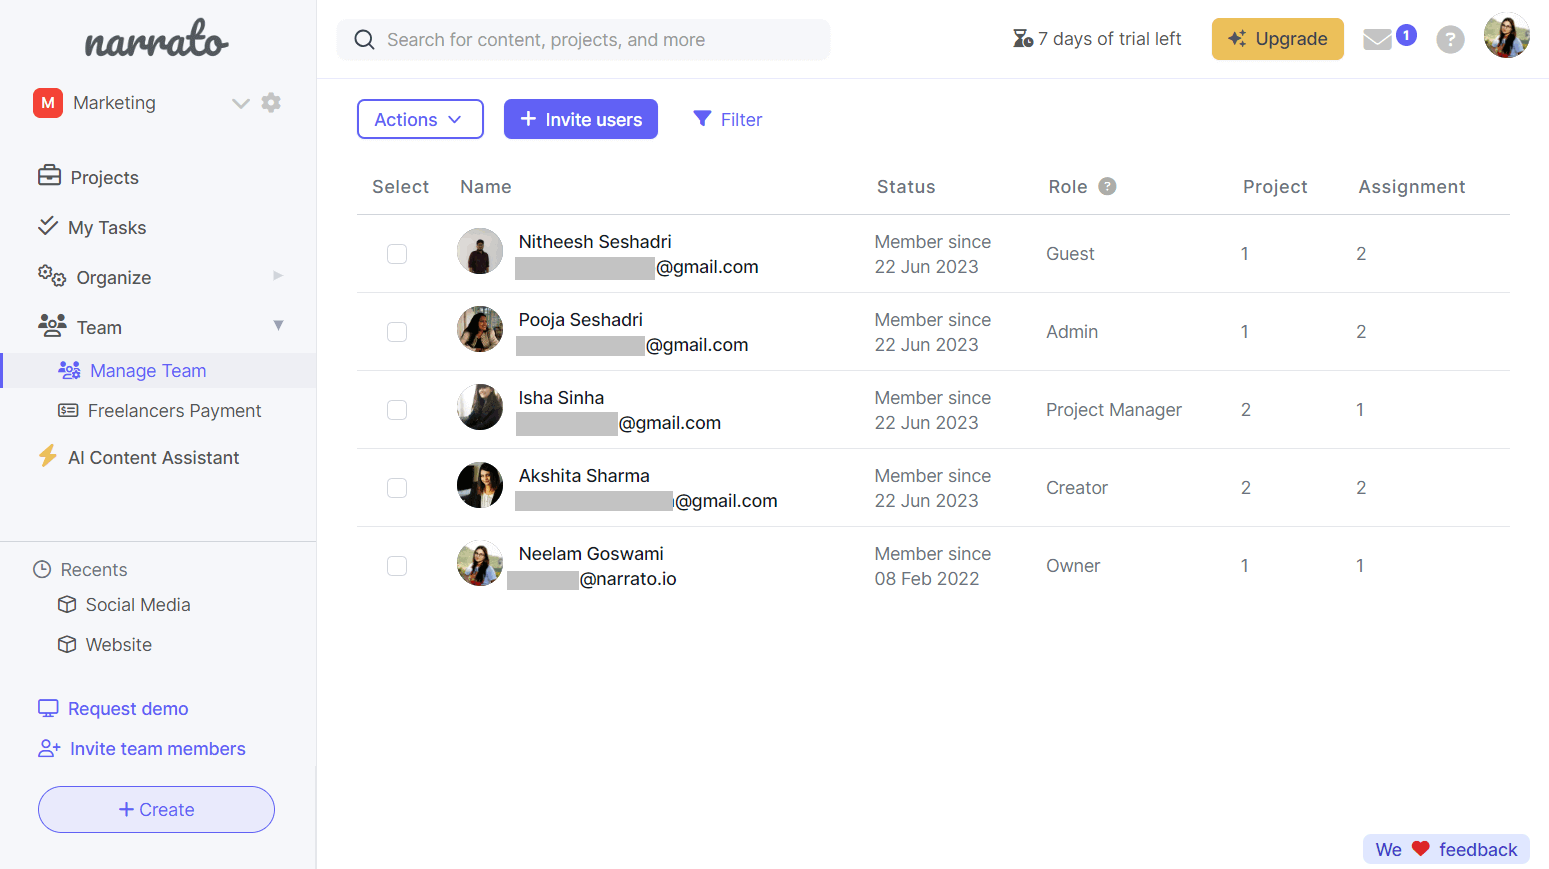Expand the Organize submenu arrow
The height and width of the screenshot is (869, 1549).
(x=278, y=275)
